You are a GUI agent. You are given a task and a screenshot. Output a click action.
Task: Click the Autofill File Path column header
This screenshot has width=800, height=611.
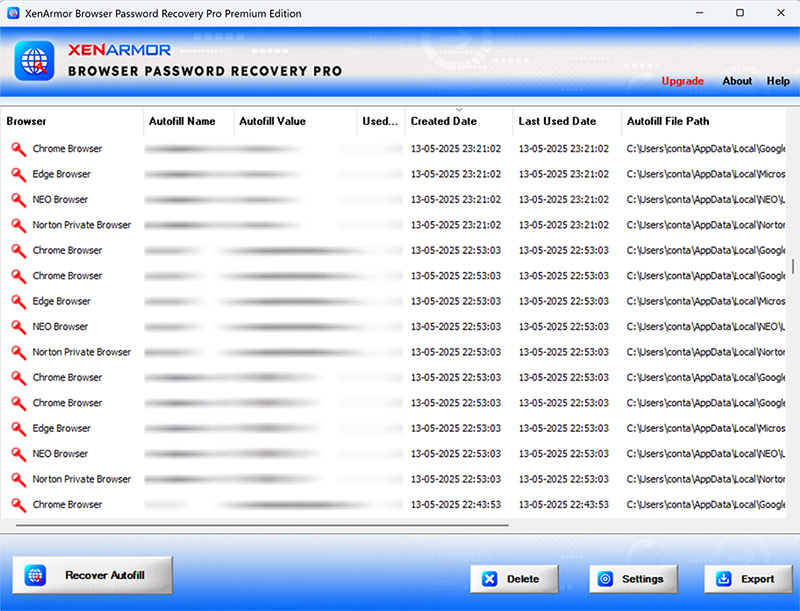coord(668,121)
